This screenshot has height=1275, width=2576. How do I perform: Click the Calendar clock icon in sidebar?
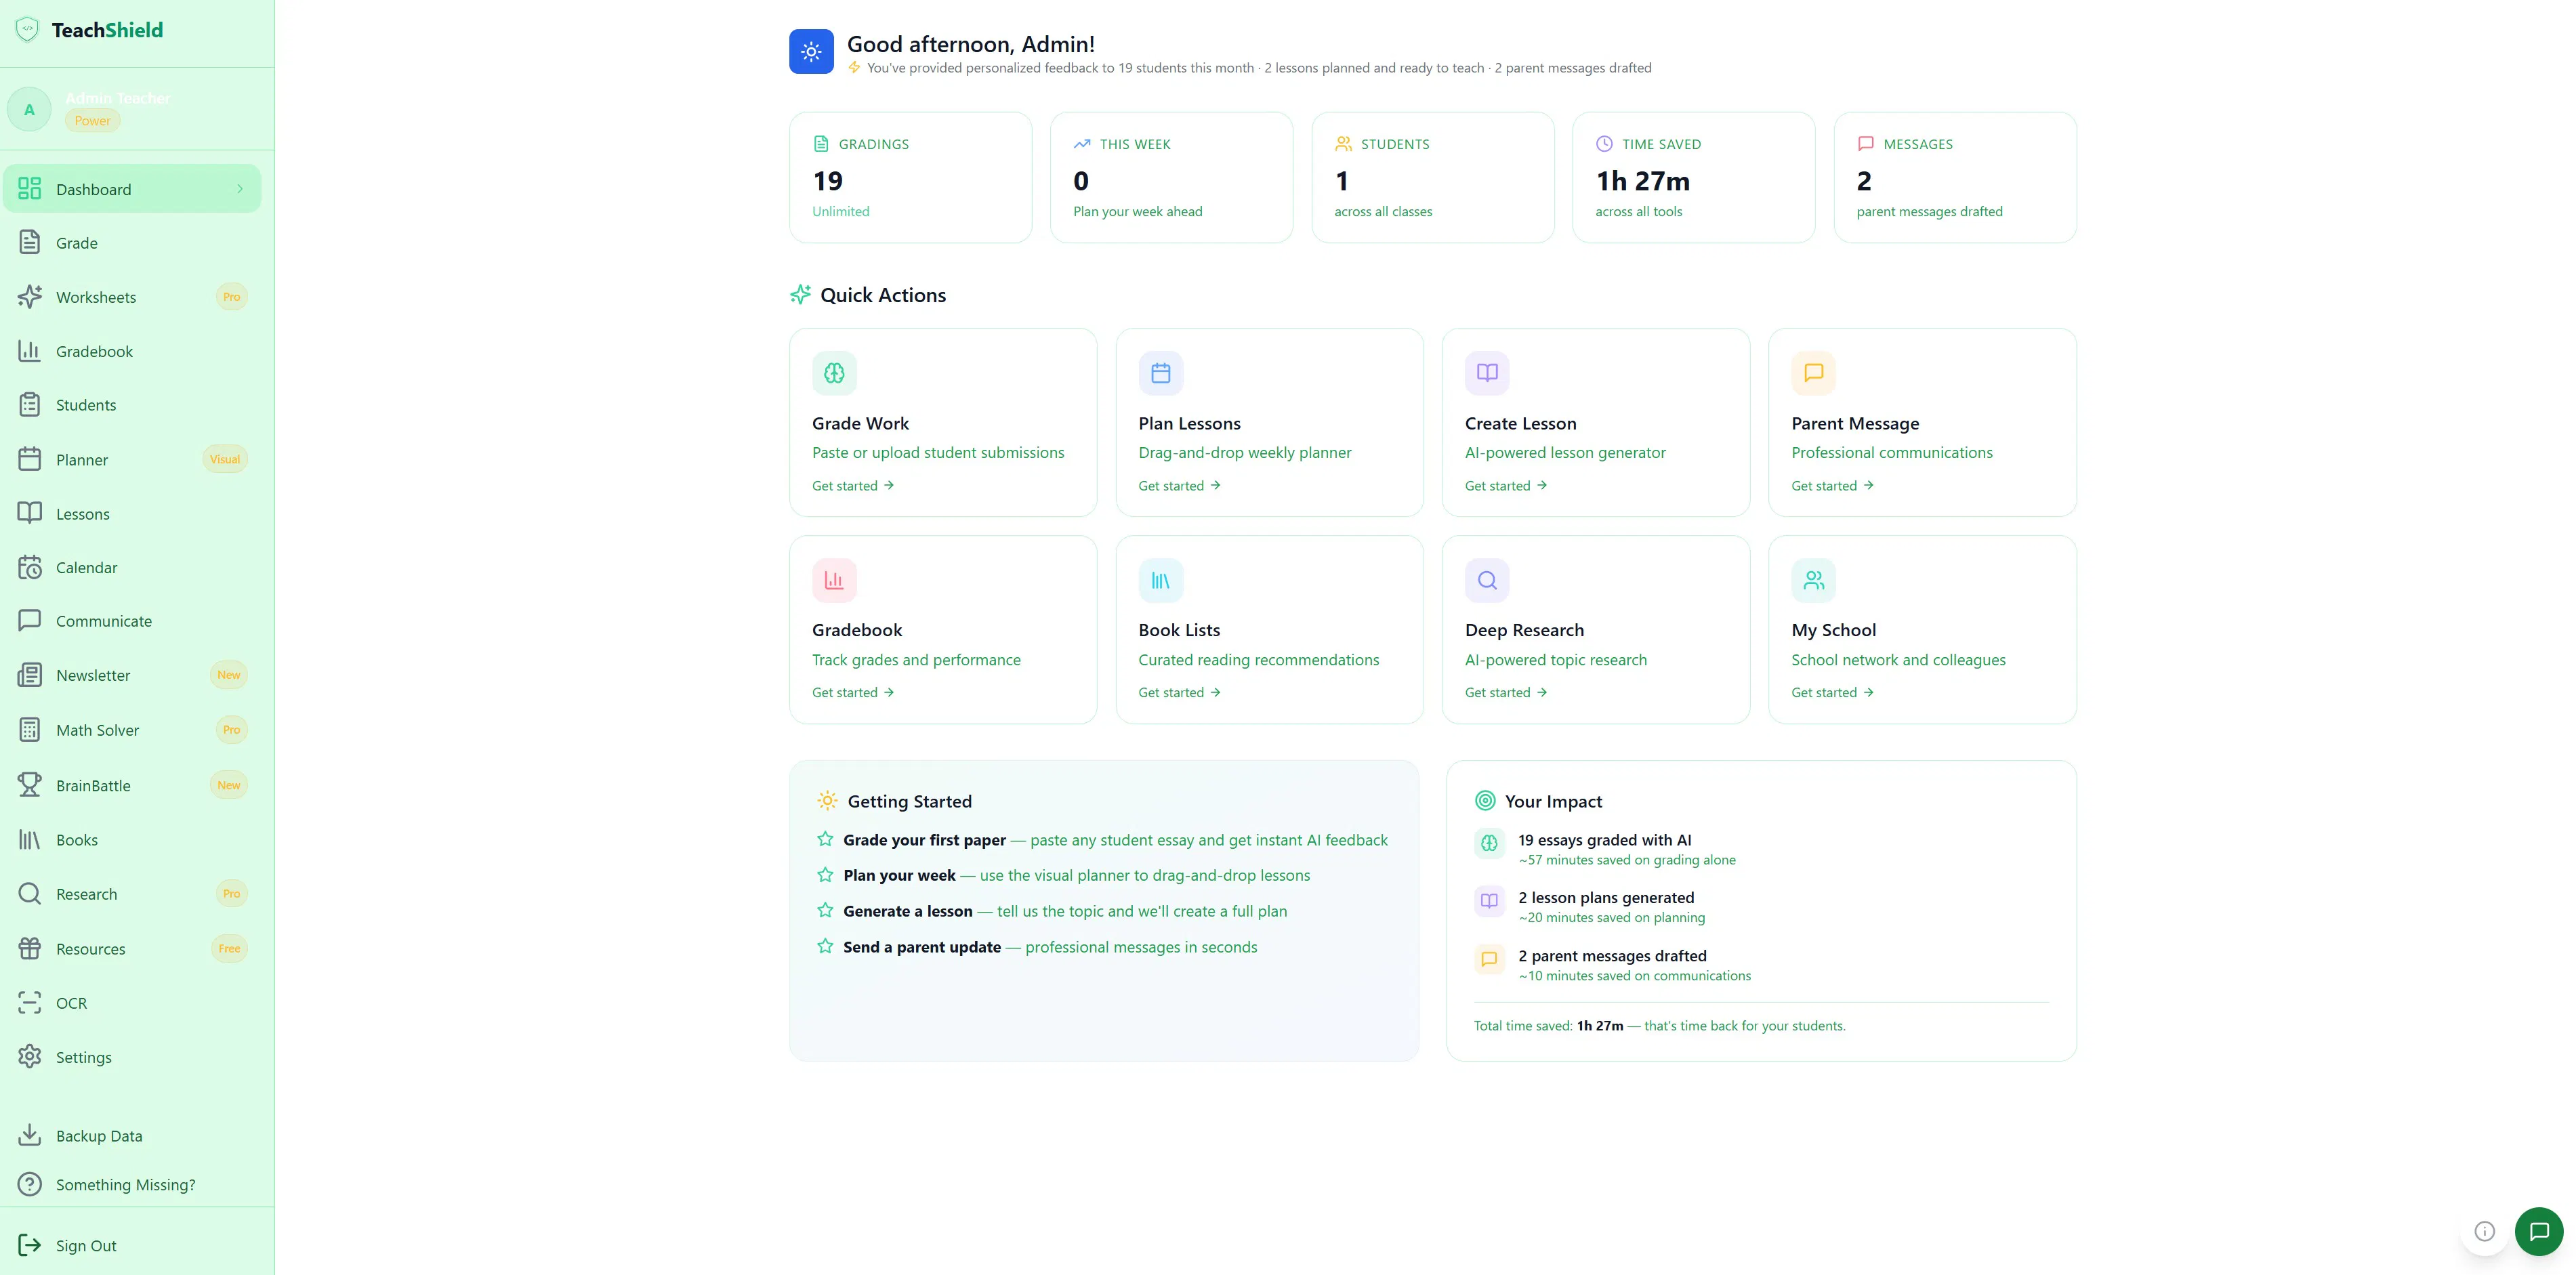pos(30,568)
